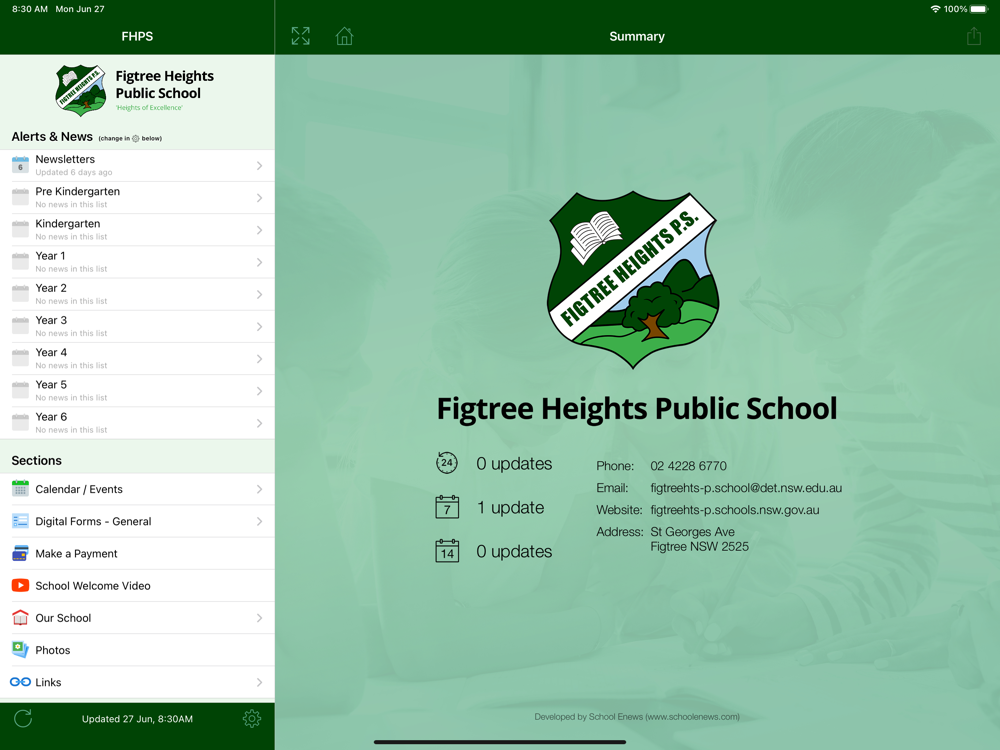The width and height of the screenshot is (1000, 750).
Task: Tap the school crest in the sidebar header
Action: pyautogui.click(x=80, y=91)
